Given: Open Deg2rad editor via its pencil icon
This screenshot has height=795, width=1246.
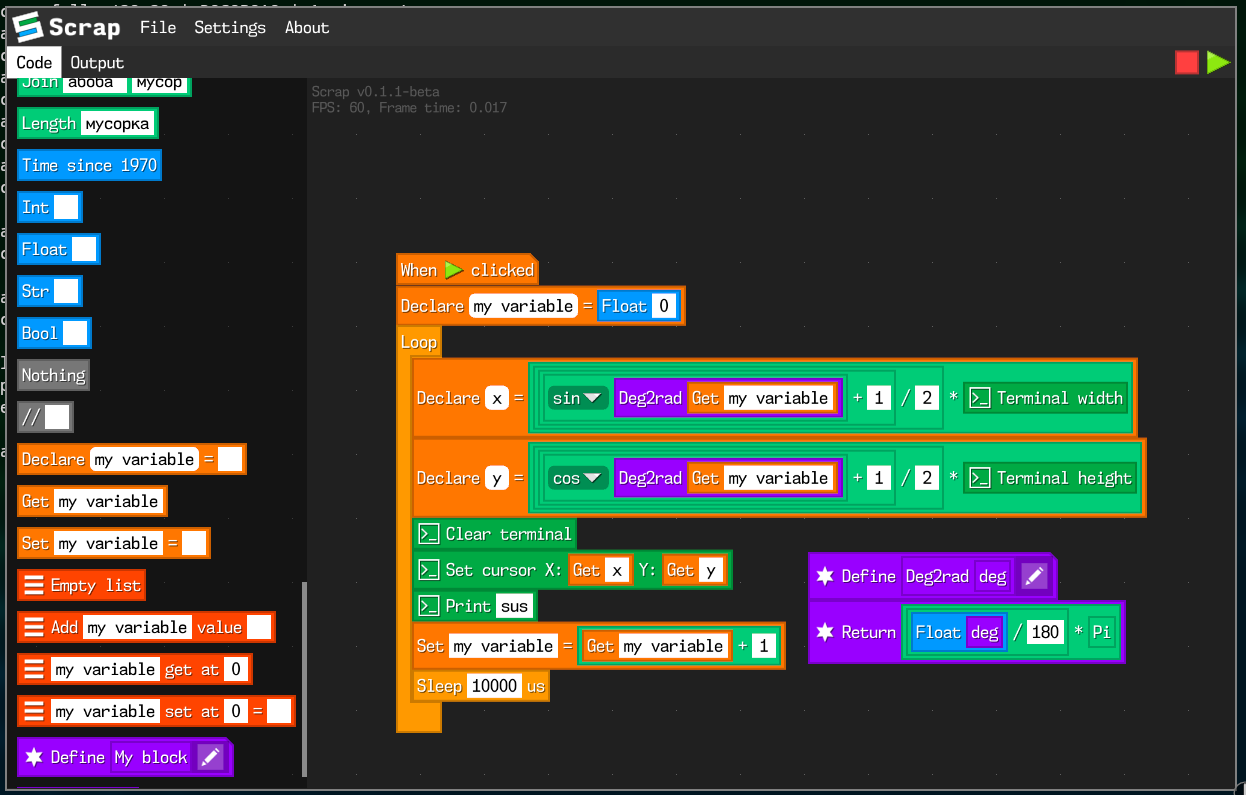Looking at the screenshot, I should (x=1035, y=576).
